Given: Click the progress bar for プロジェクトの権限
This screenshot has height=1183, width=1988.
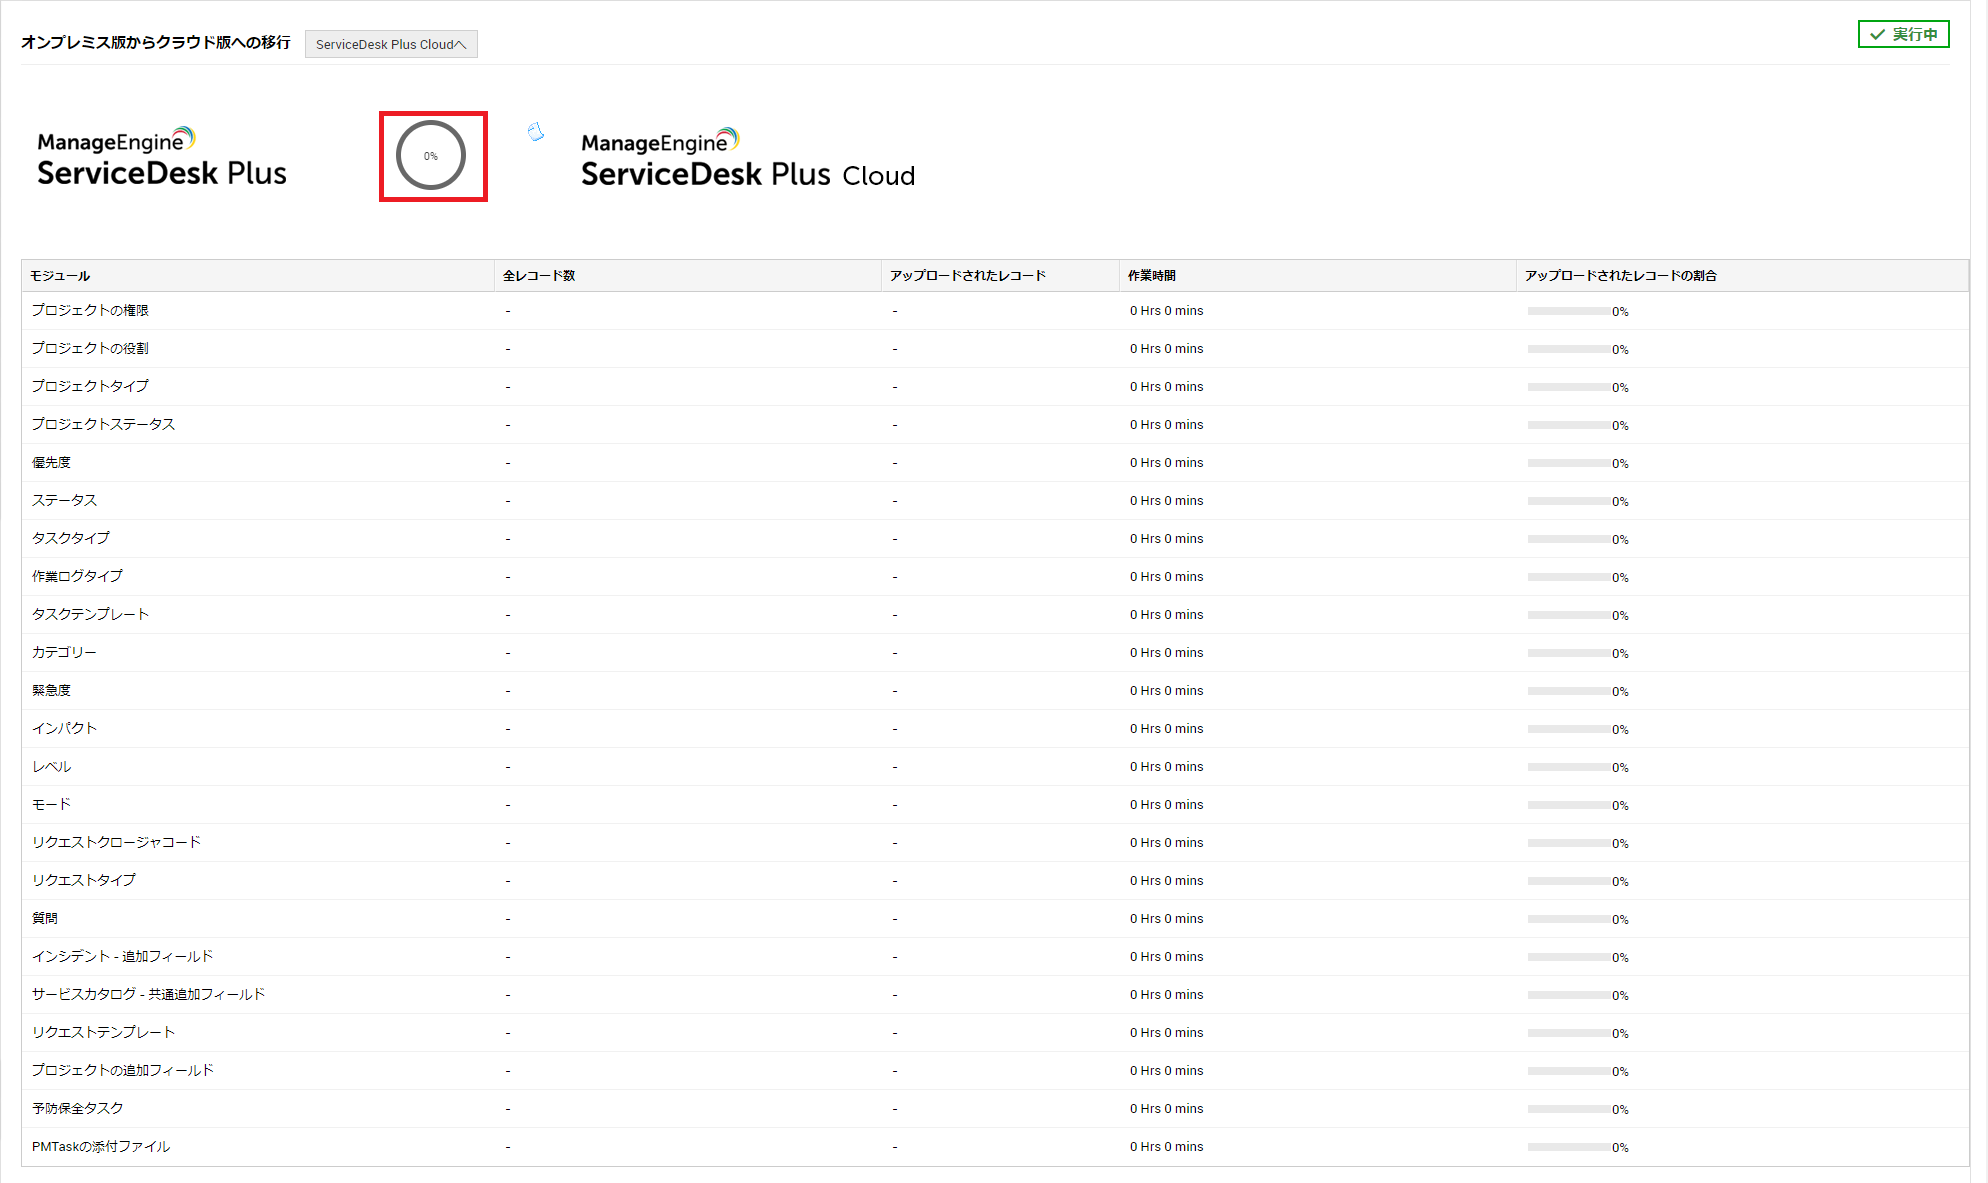Looking at the screenshot, I should [1567, 312].
